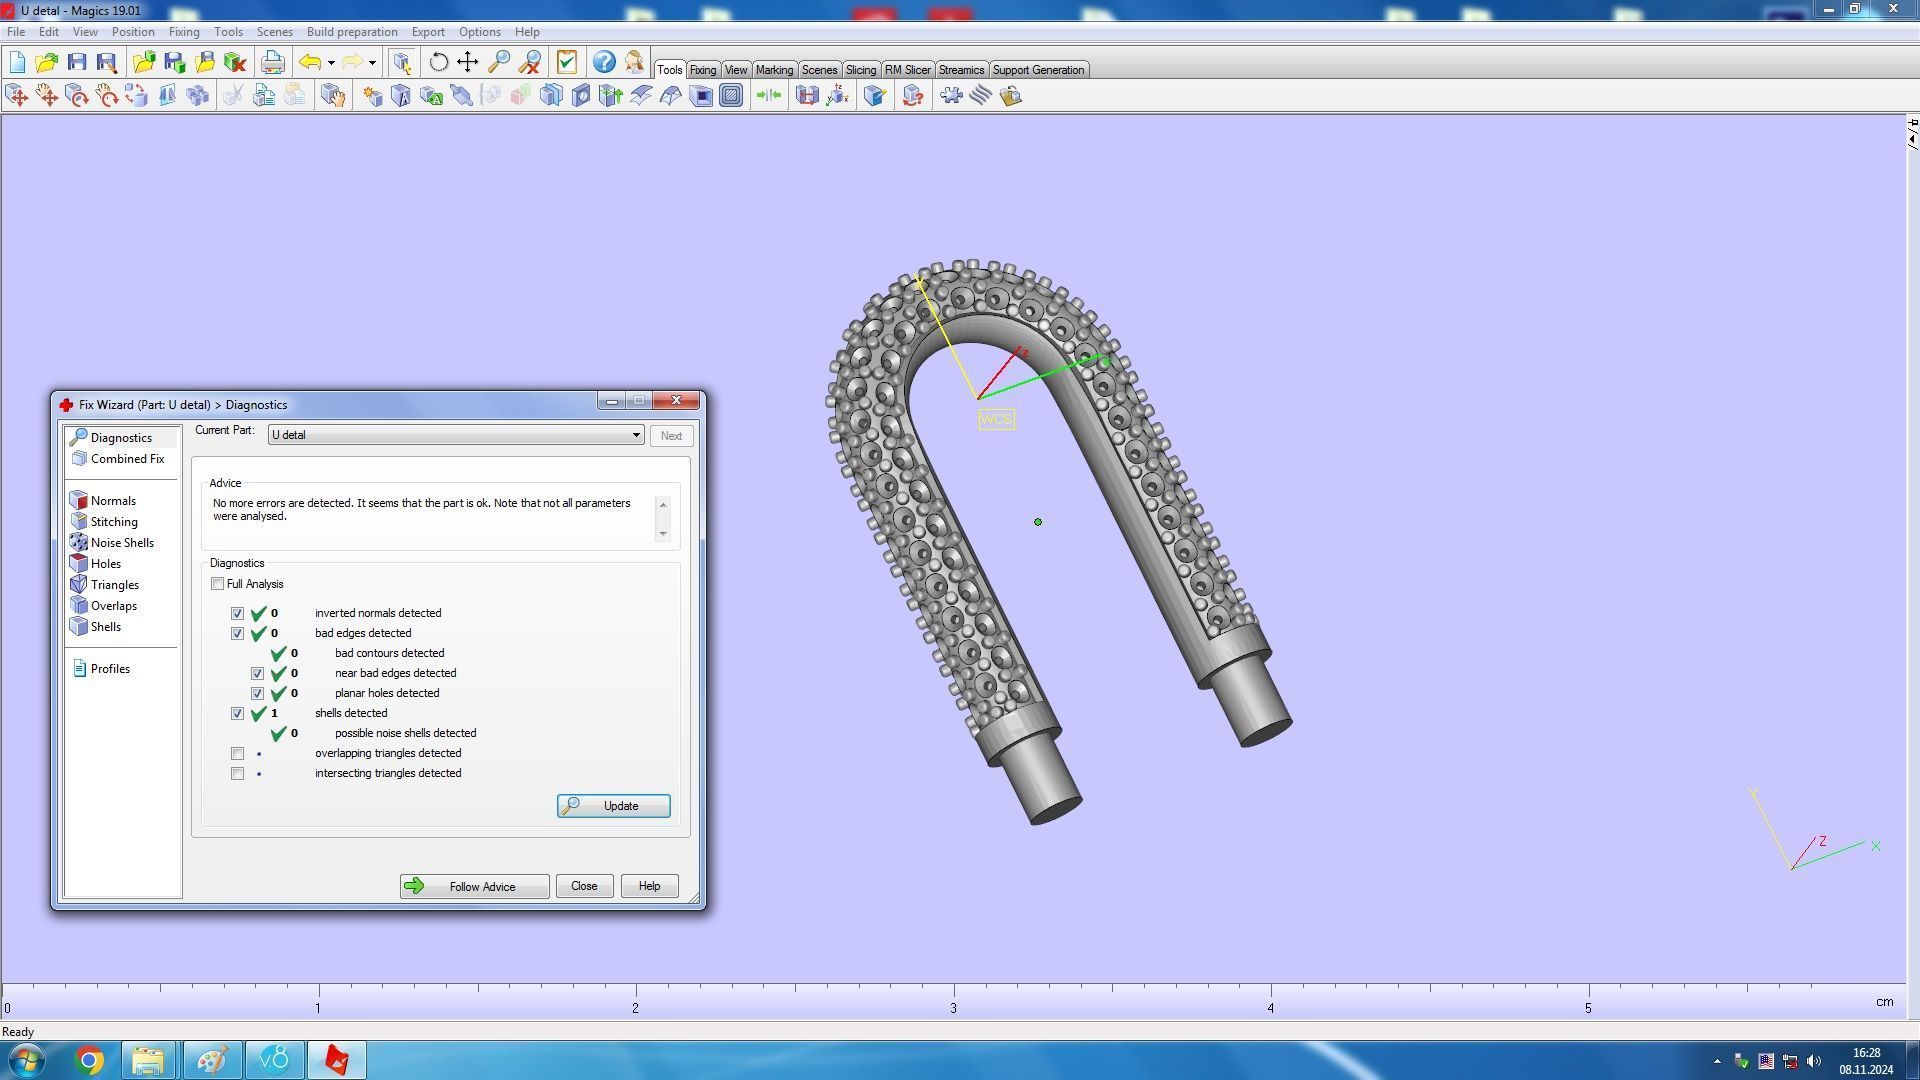
Task: Click the green checklist icon
Action: click(567, 63)
